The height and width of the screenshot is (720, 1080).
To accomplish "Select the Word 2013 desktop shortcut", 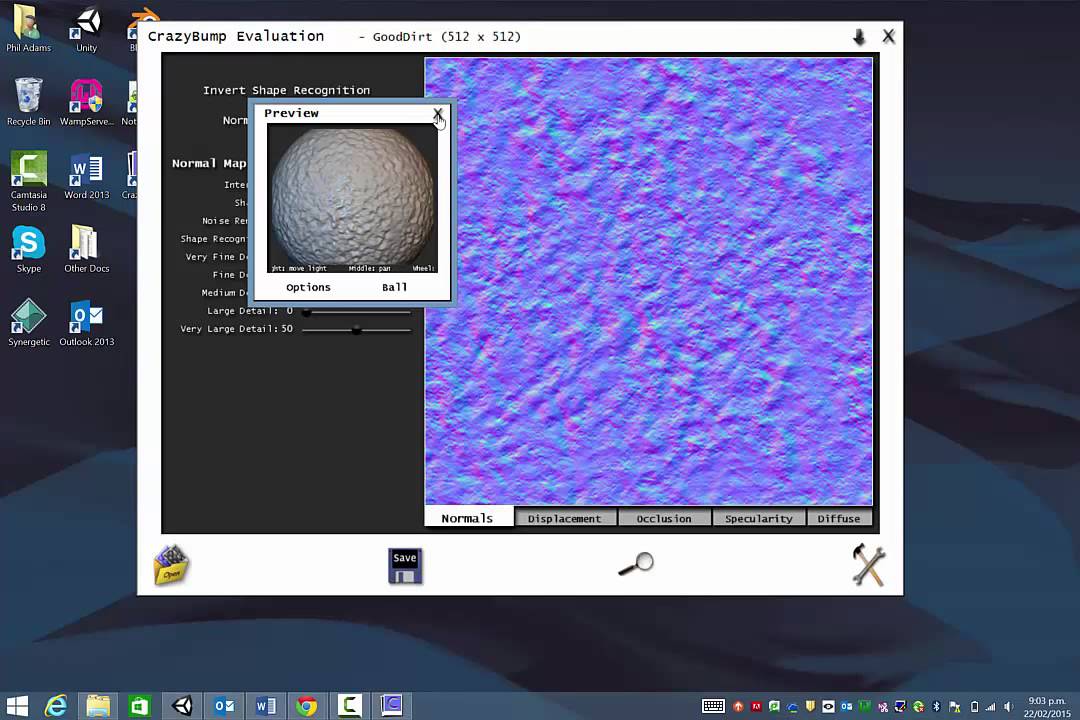I will [x=86, y=176].
